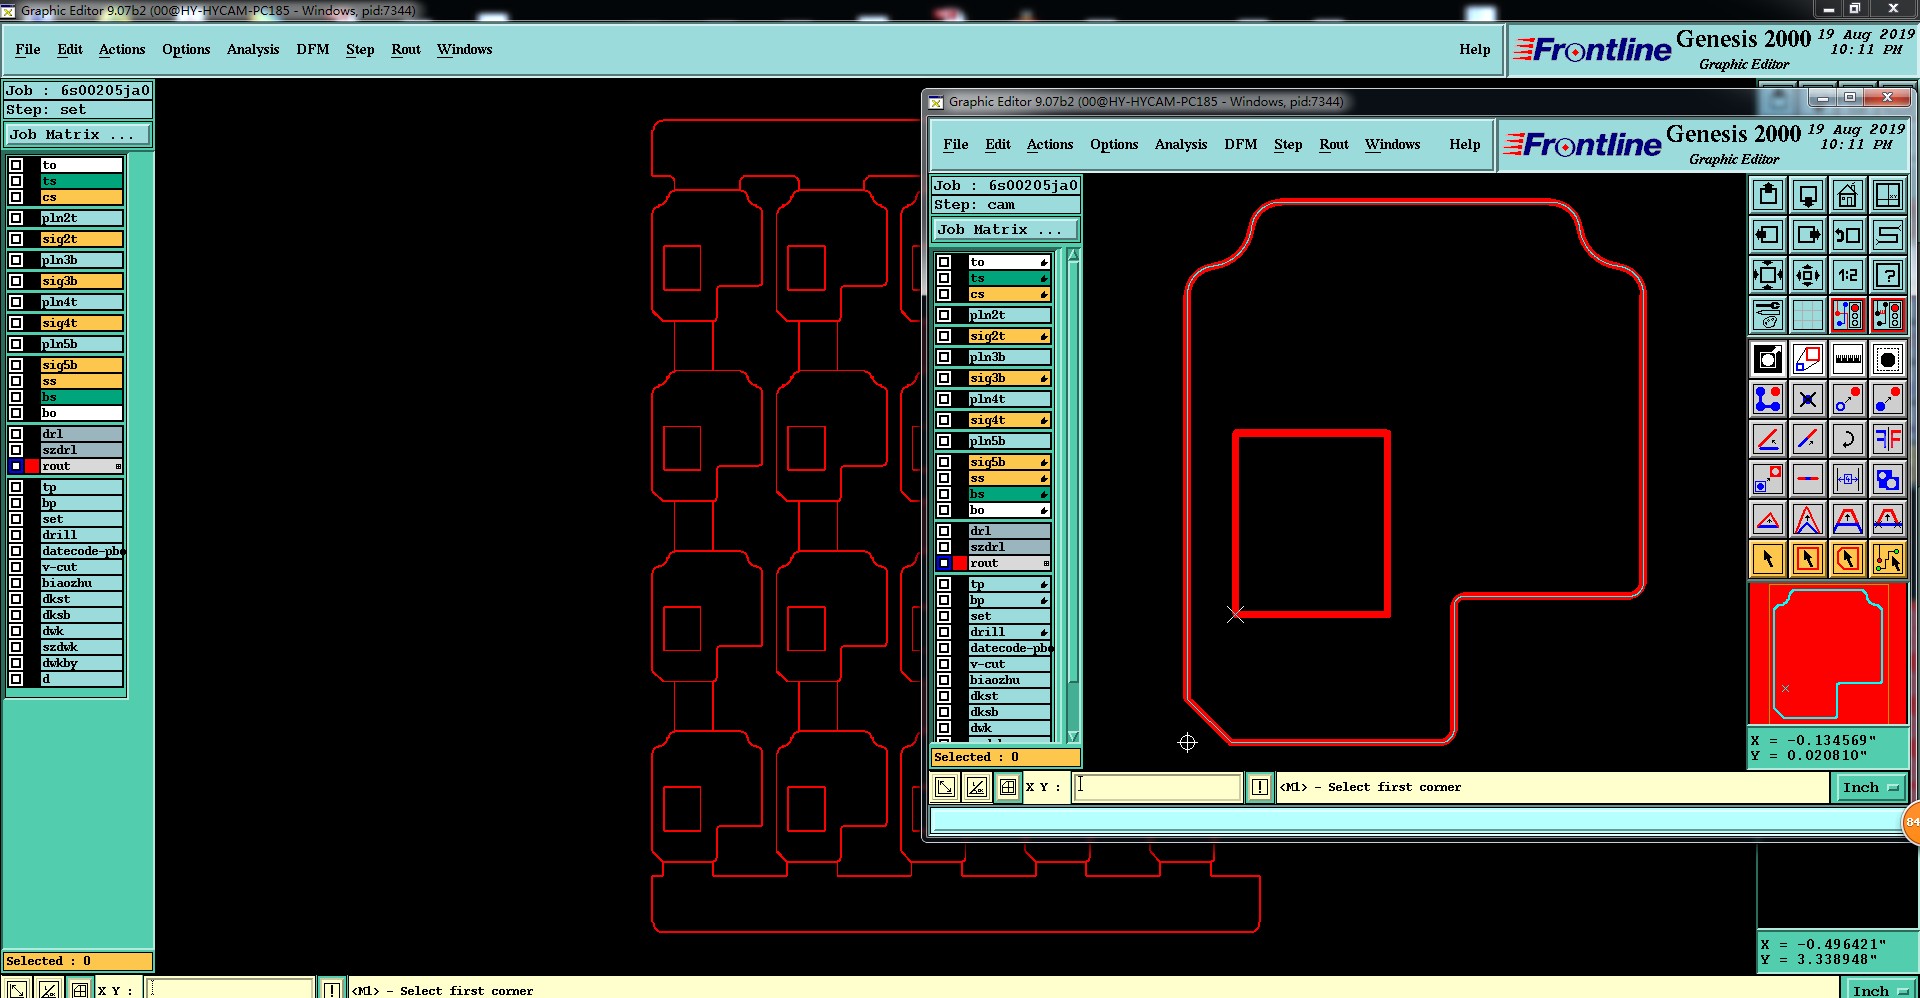1920x998 pixels.
Task: Click the layer list vertical scrollbar
Action: (1073, 496)
